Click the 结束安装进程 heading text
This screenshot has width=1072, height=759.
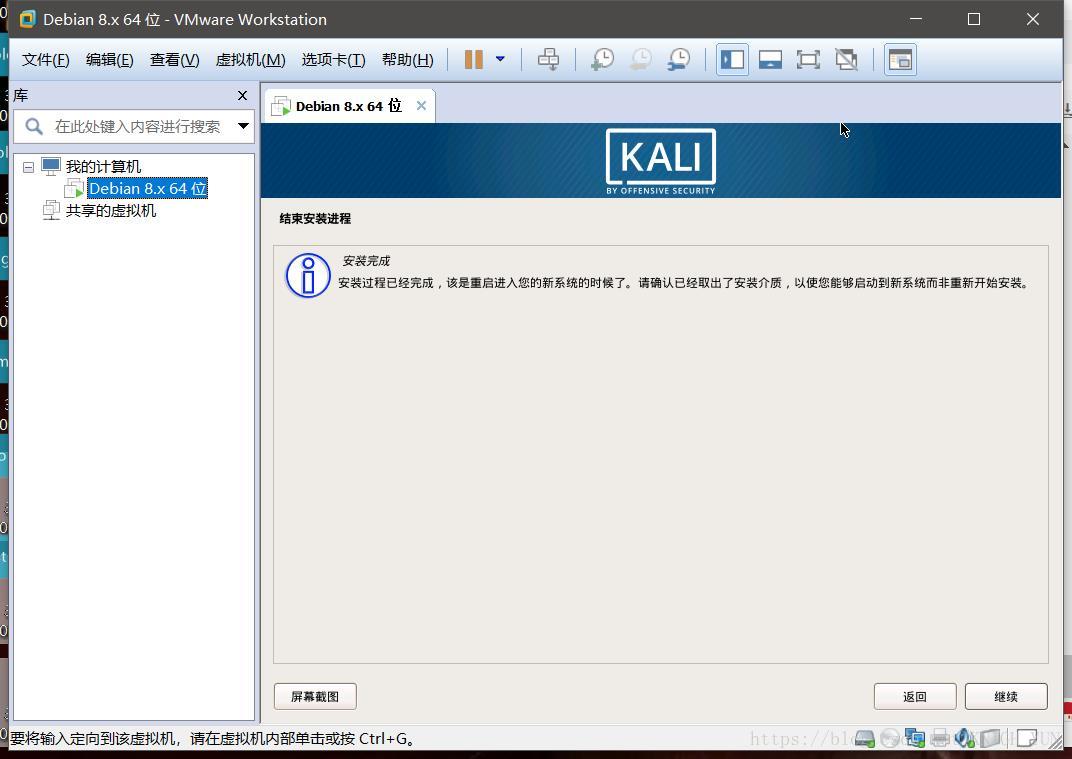click(x=315, y=219)
